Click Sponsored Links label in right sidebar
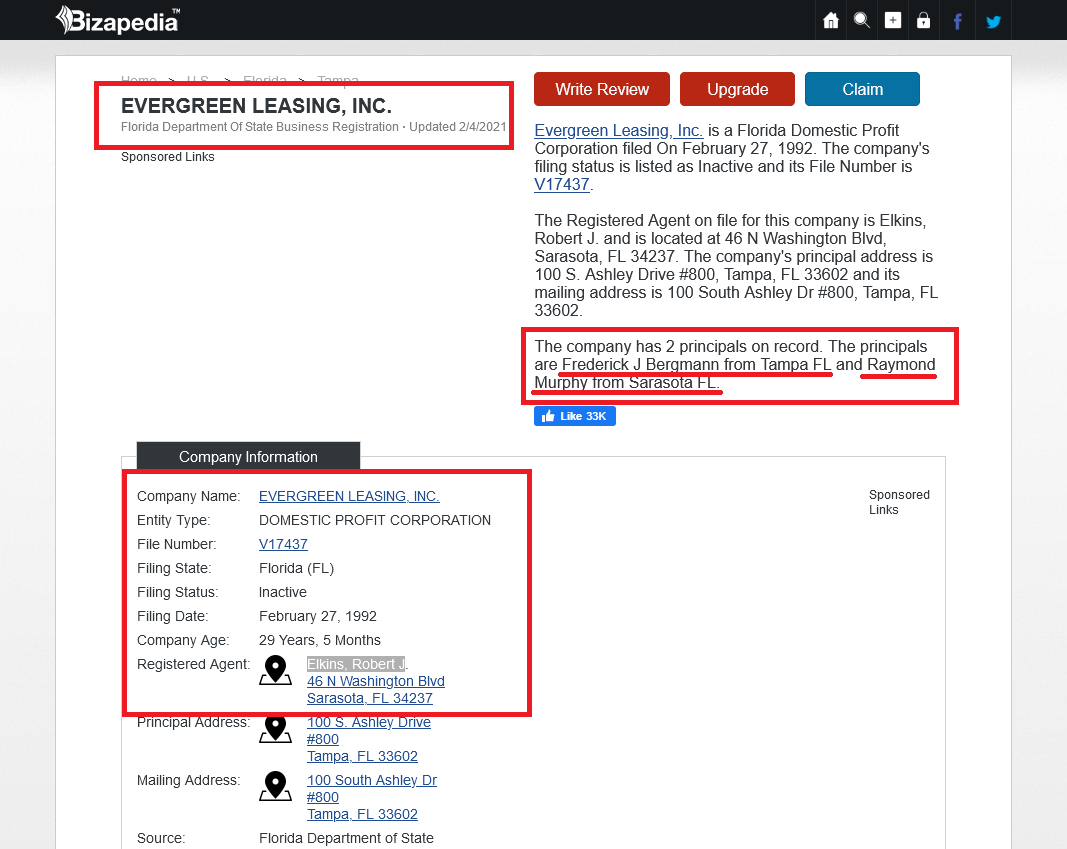The image size is (1067, 849). tap(899, 502)
